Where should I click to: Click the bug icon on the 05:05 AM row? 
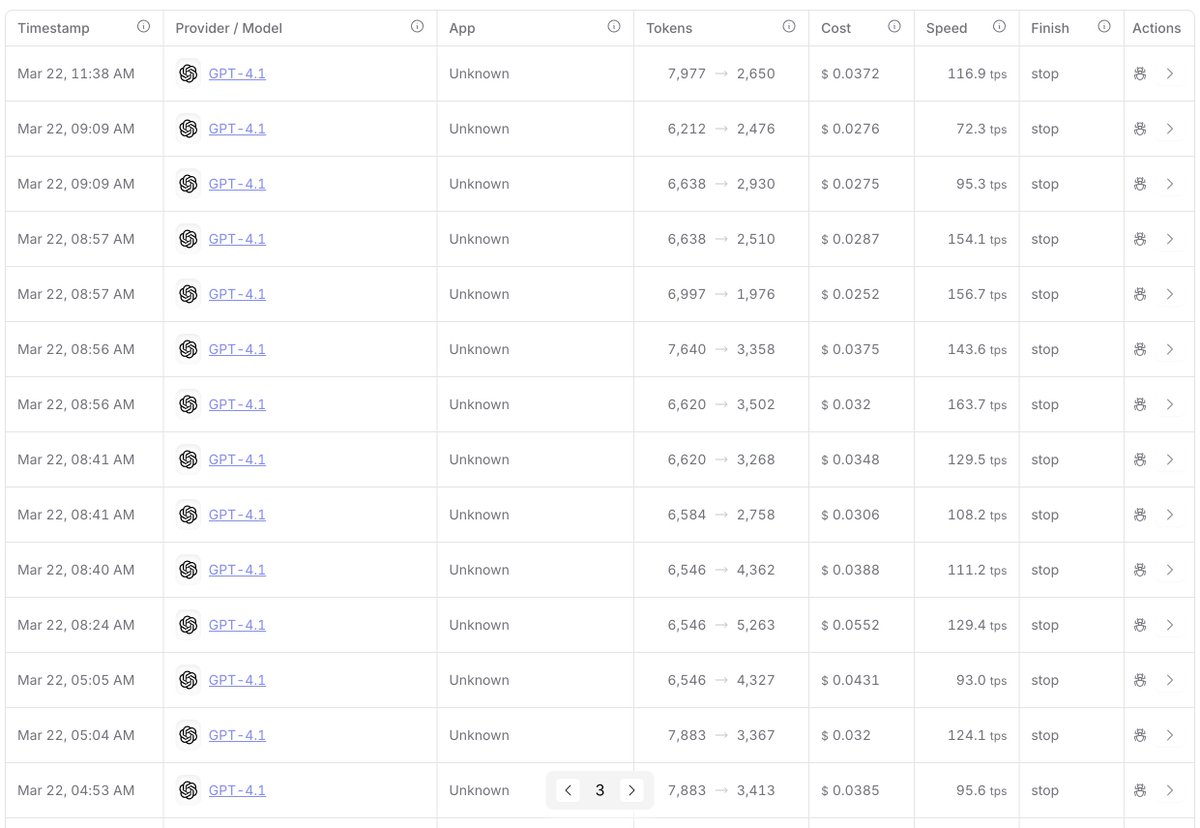(1139, 680)
